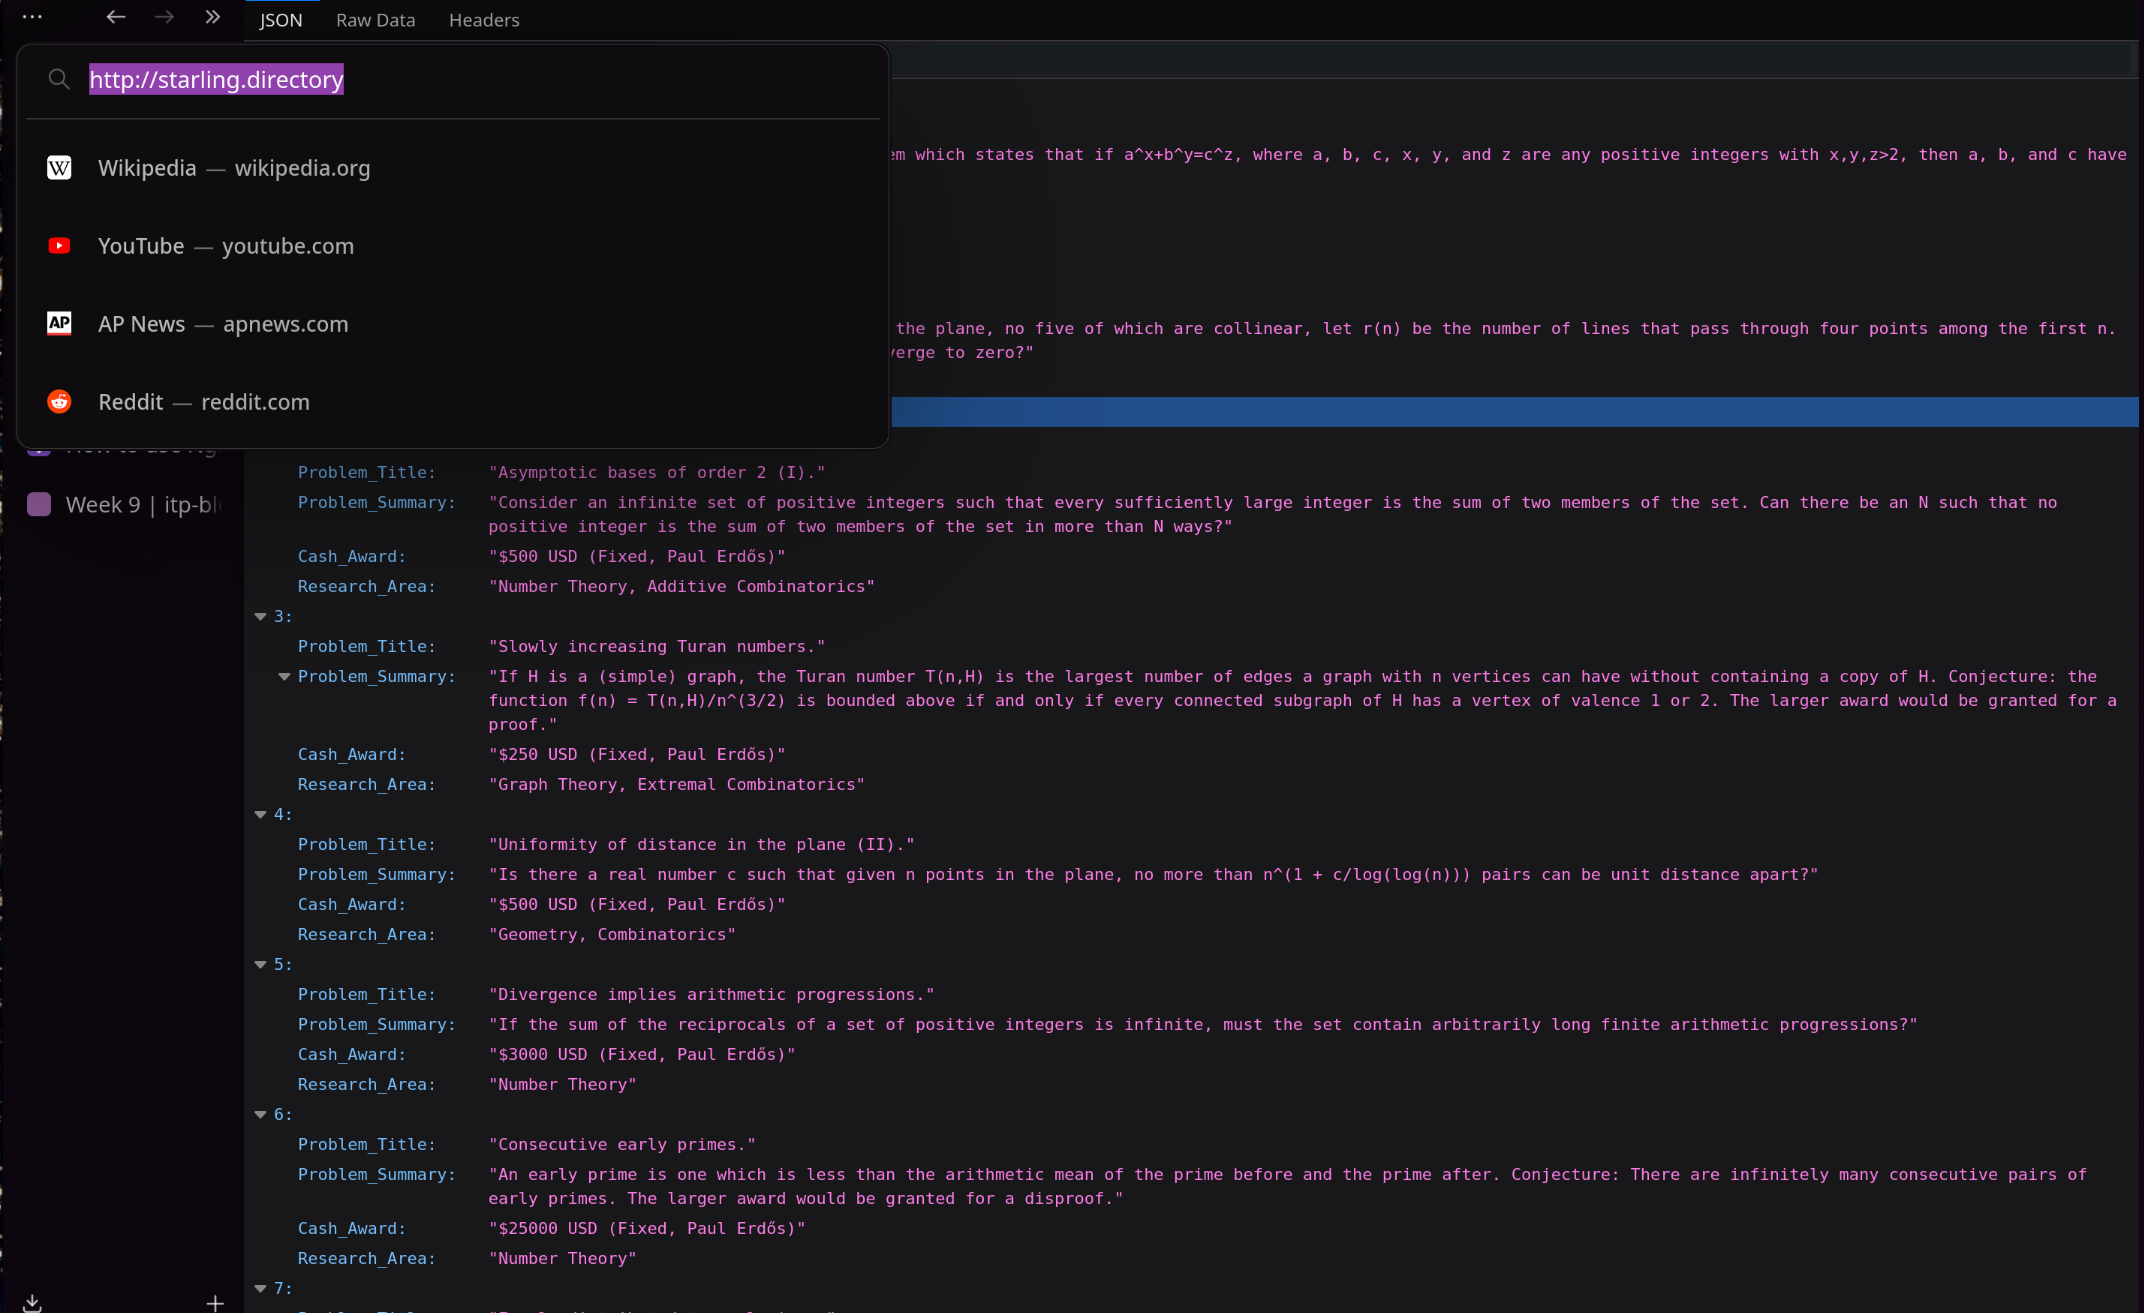Switch to the Headers tab
The height and width of the screenshot is (1313, 2144).
484,20
